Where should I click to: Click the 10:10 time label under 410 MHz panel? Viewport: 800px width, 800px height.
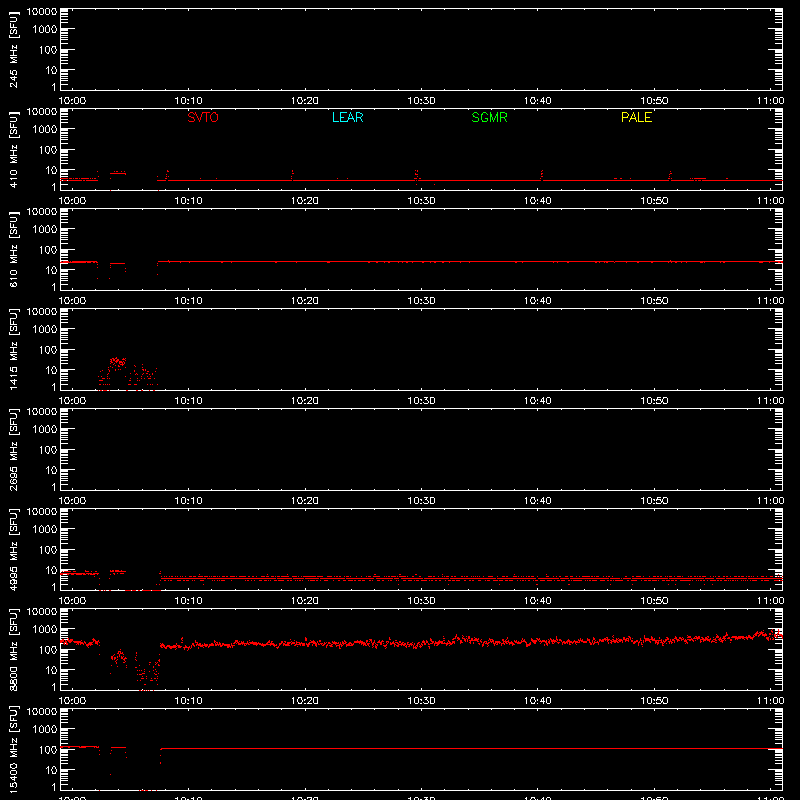tap(188, 201)
